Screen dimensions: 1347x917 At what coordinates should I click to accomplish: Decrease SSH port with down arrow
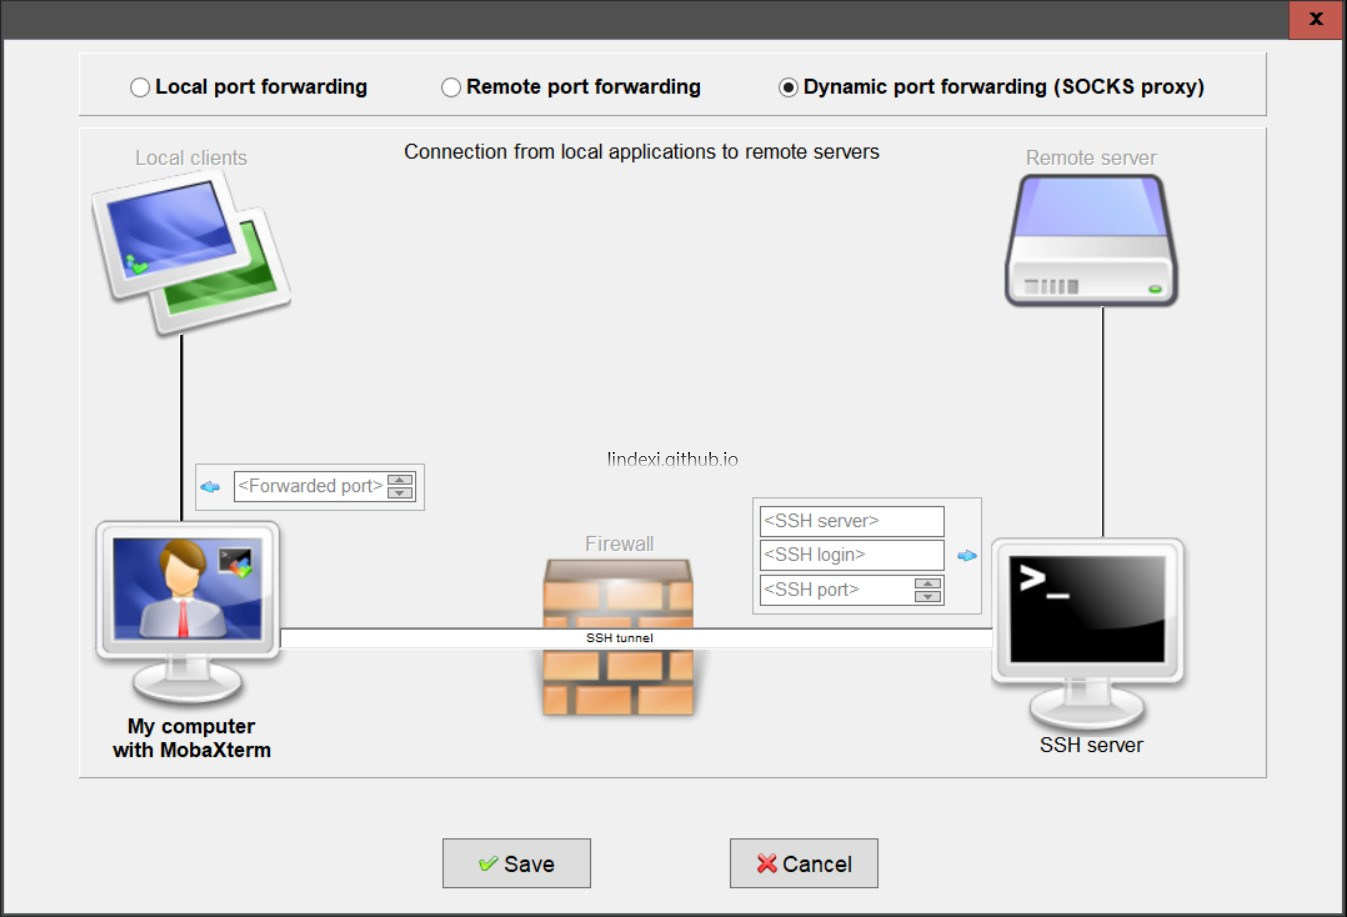[928, 597]
